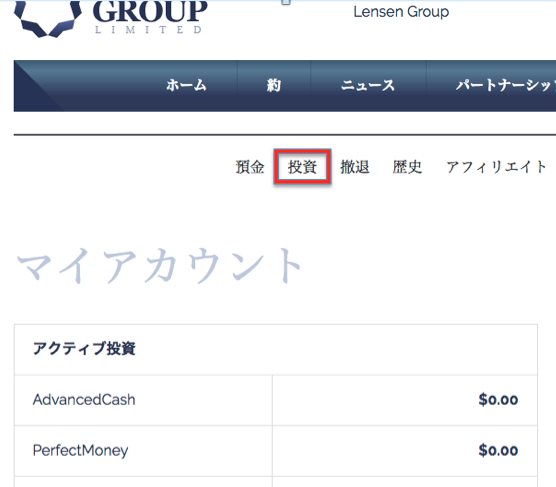Screen dimensions: 556x487
Task: Select the マイアカウント page heading
Action: 160,265
